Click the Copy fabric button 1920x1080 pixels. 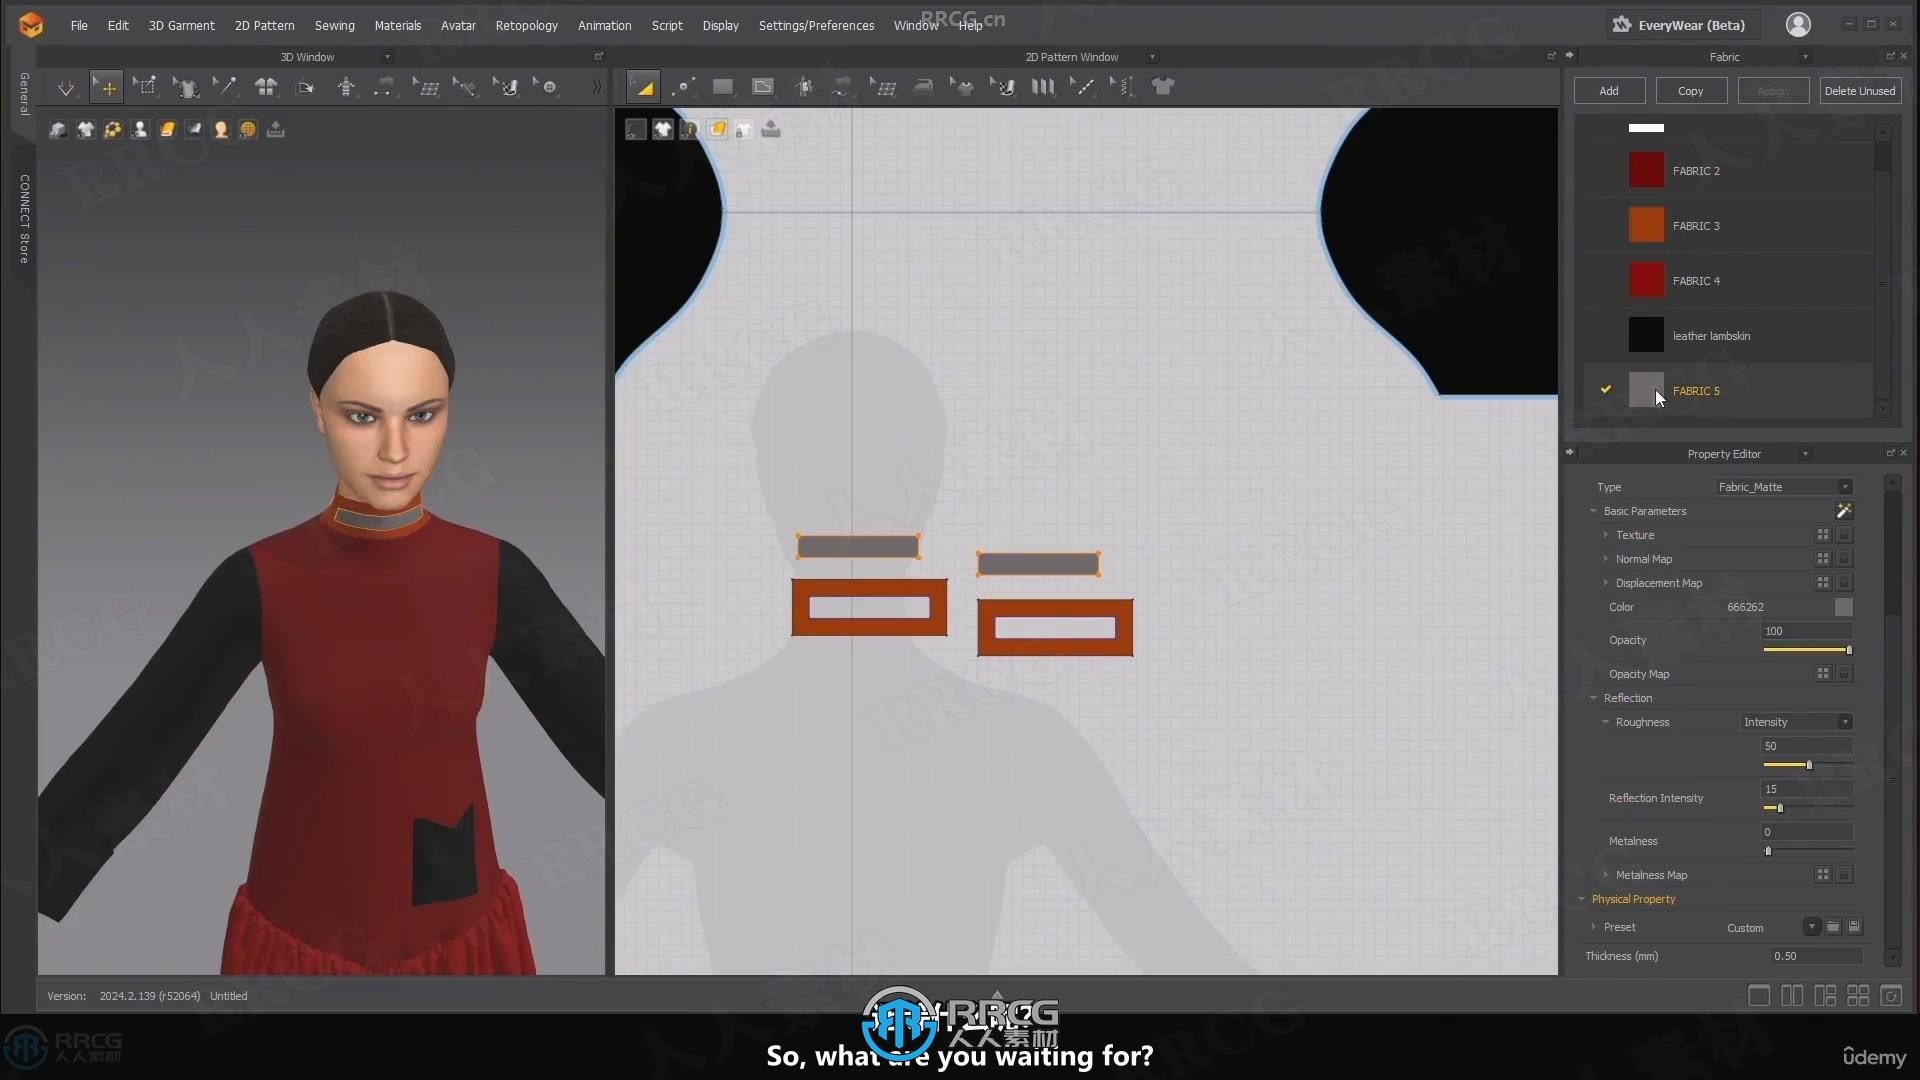[1691, 91]
